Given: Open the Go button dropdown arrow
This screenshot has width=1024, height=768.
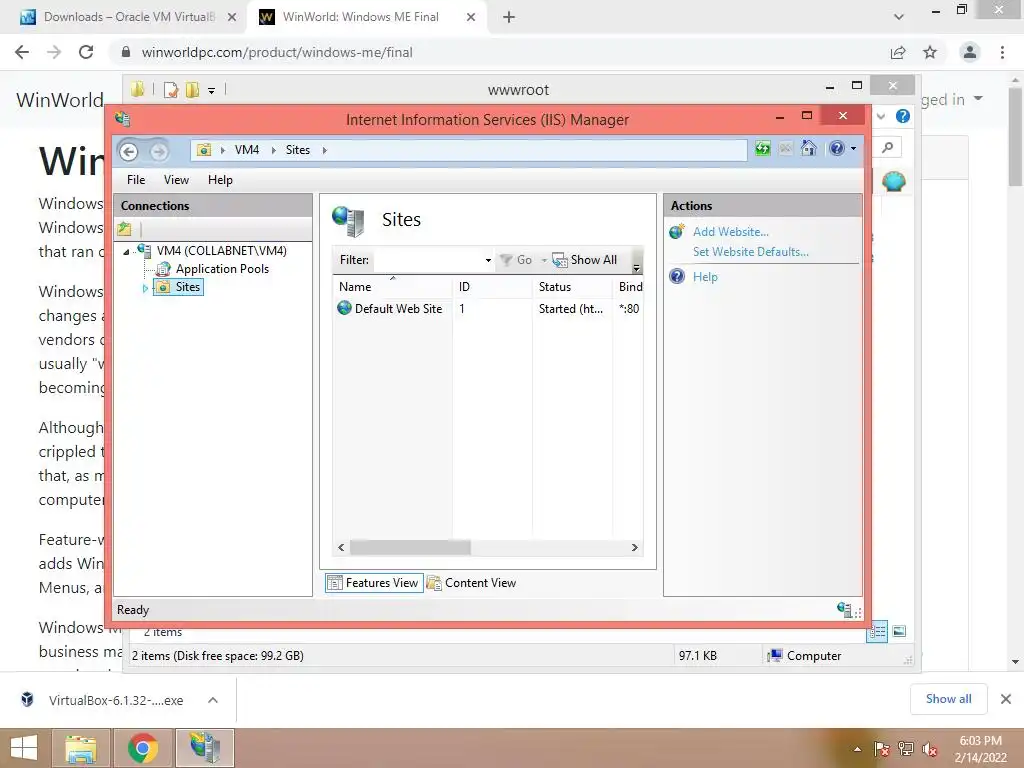Looking at the screenshot, I should (544, 261).
